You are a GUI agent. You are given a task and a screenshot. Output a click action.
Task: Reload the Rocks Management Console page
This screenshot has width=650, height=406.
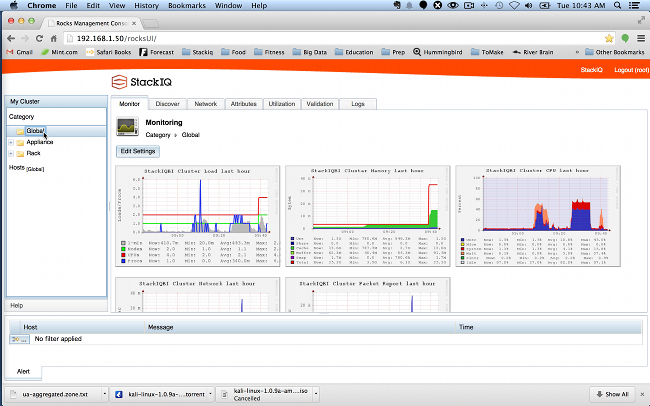pos(39,39)
